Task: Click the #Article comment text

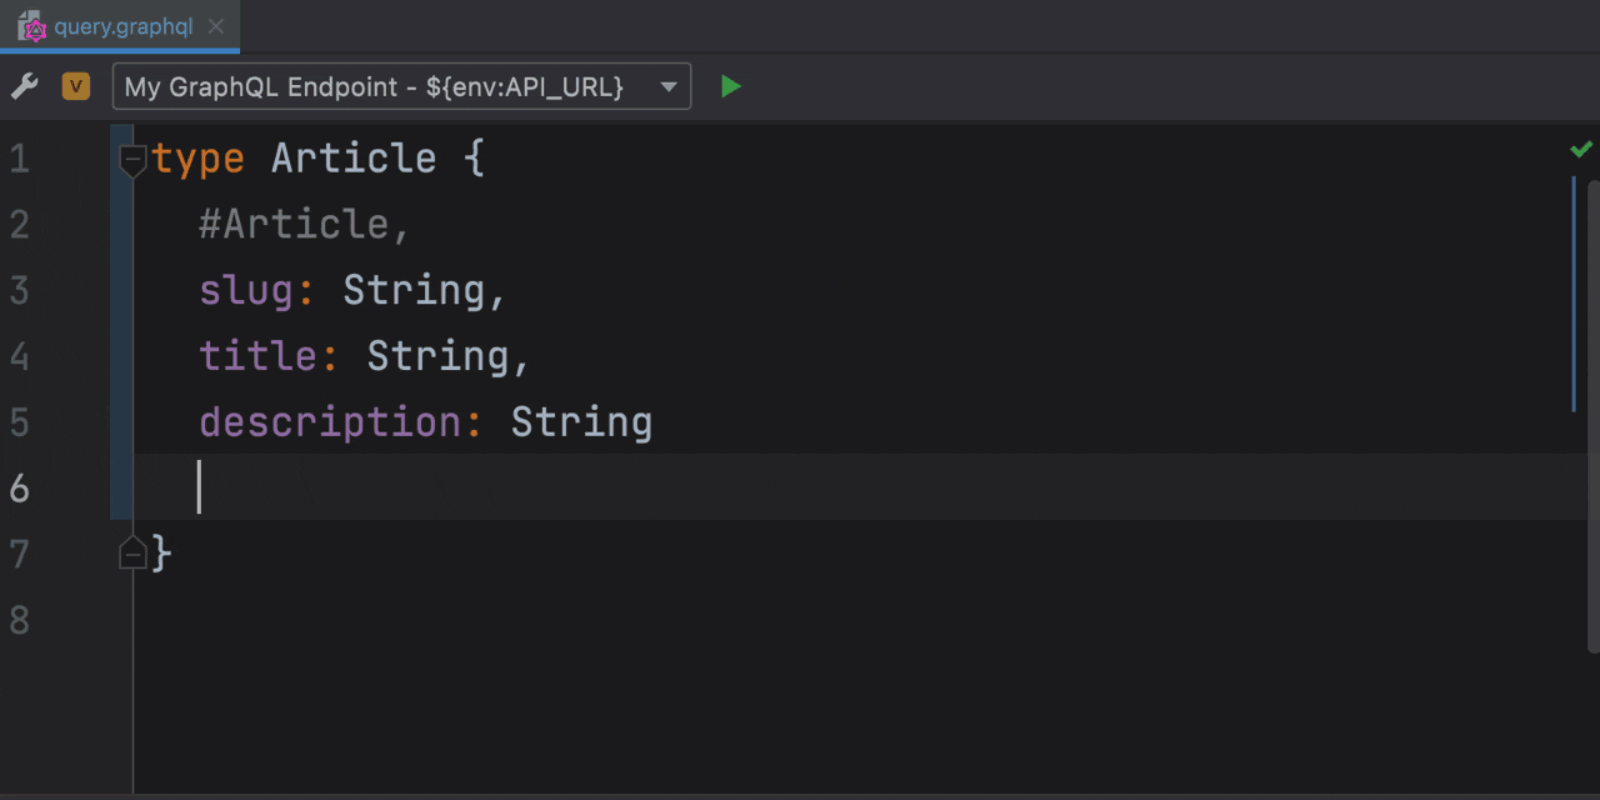Action: coord(304,224)
